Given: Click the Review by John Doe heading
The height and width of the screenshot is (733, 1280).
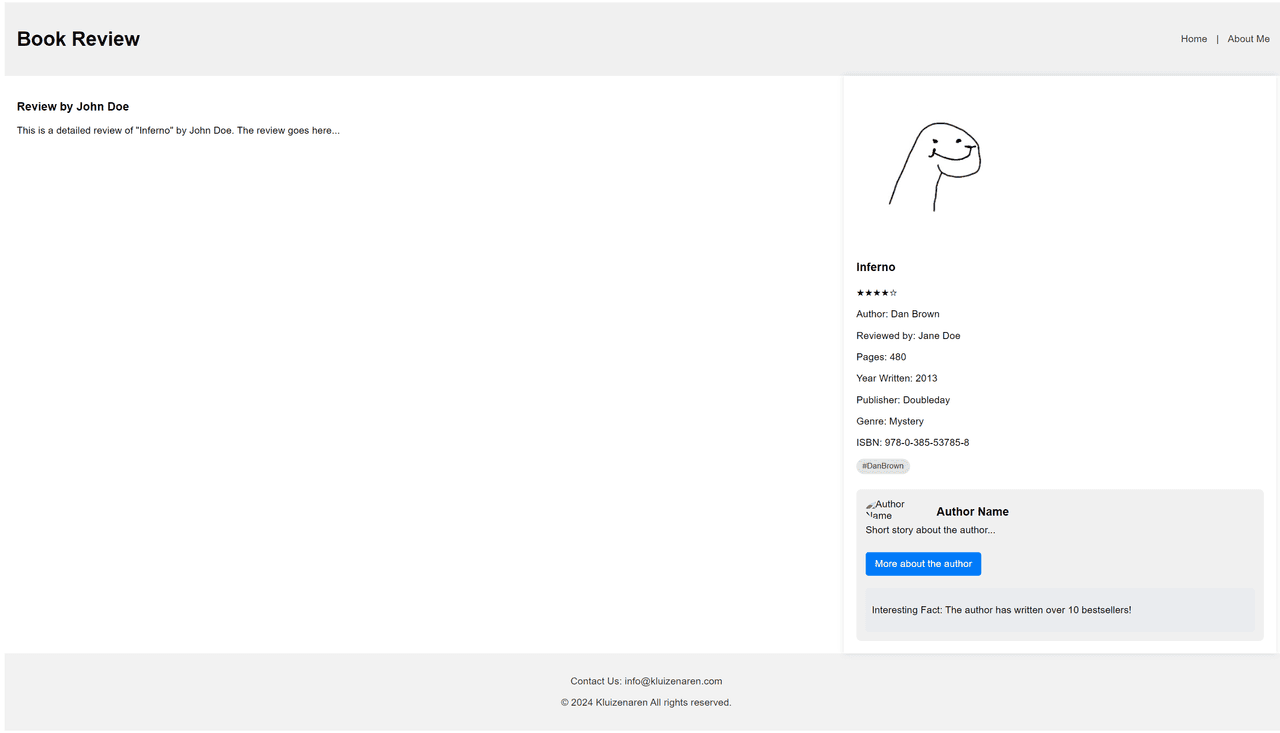Looking at the screenshot, I should coord(73,107).
